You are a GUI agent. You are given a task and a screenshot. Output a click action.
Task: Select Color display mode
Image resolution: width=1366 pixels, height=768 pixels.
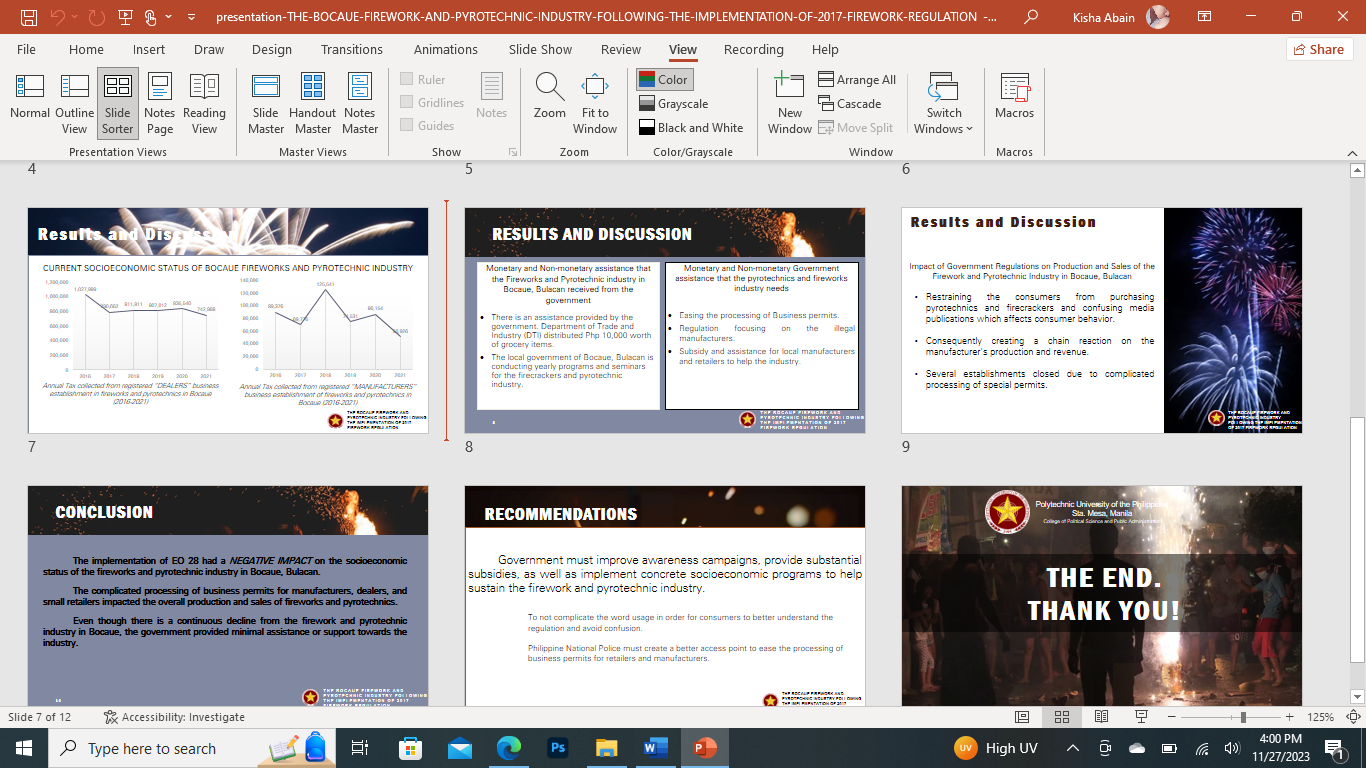tap(664, 80)
